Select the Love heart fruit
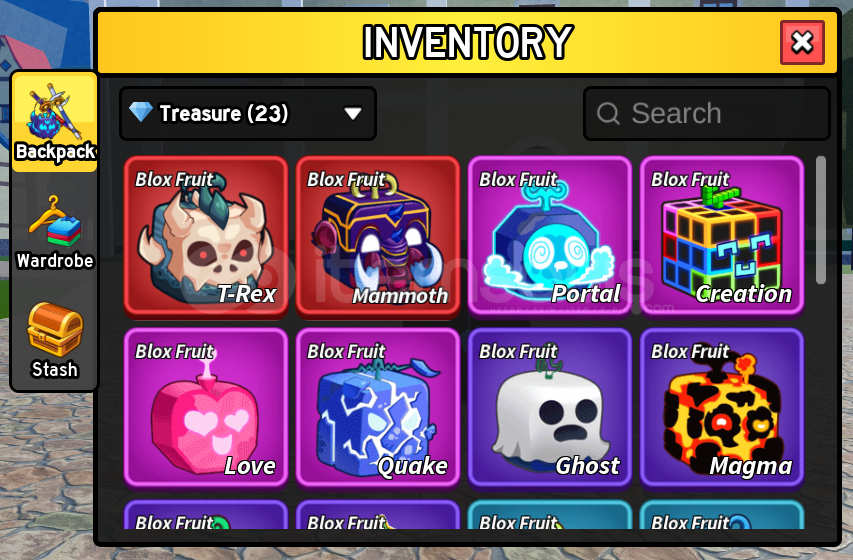The image size is (853, 560). [x=206, y=408]
